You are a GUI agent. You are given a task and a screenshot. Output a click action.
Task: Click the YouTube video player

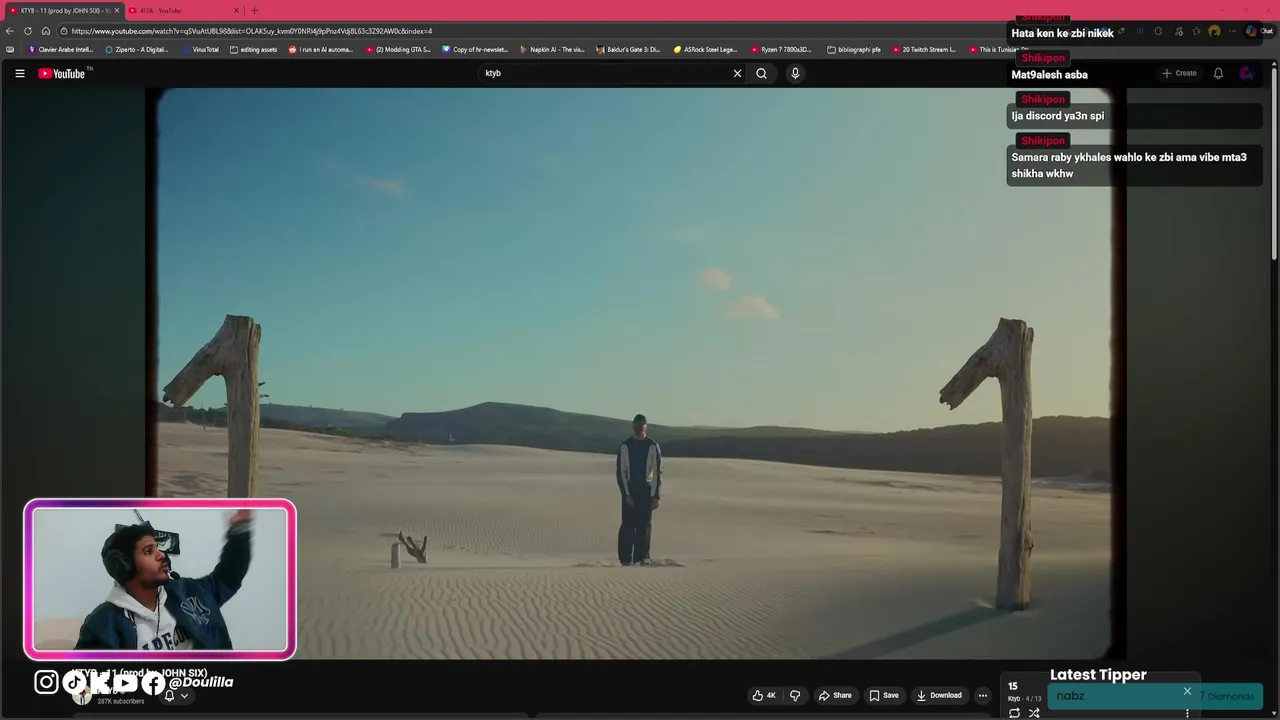(635, 373)
